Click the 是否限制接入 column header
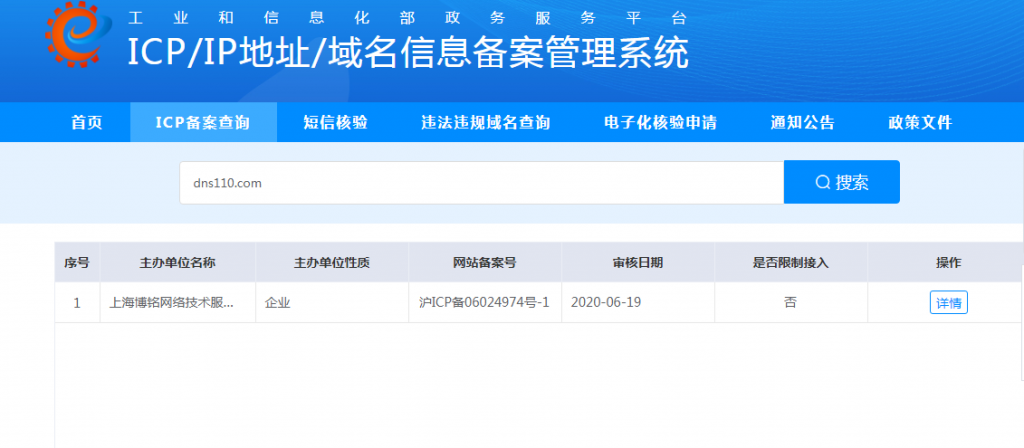Screen dimensions: 1024x448 (x=790, y=263)
